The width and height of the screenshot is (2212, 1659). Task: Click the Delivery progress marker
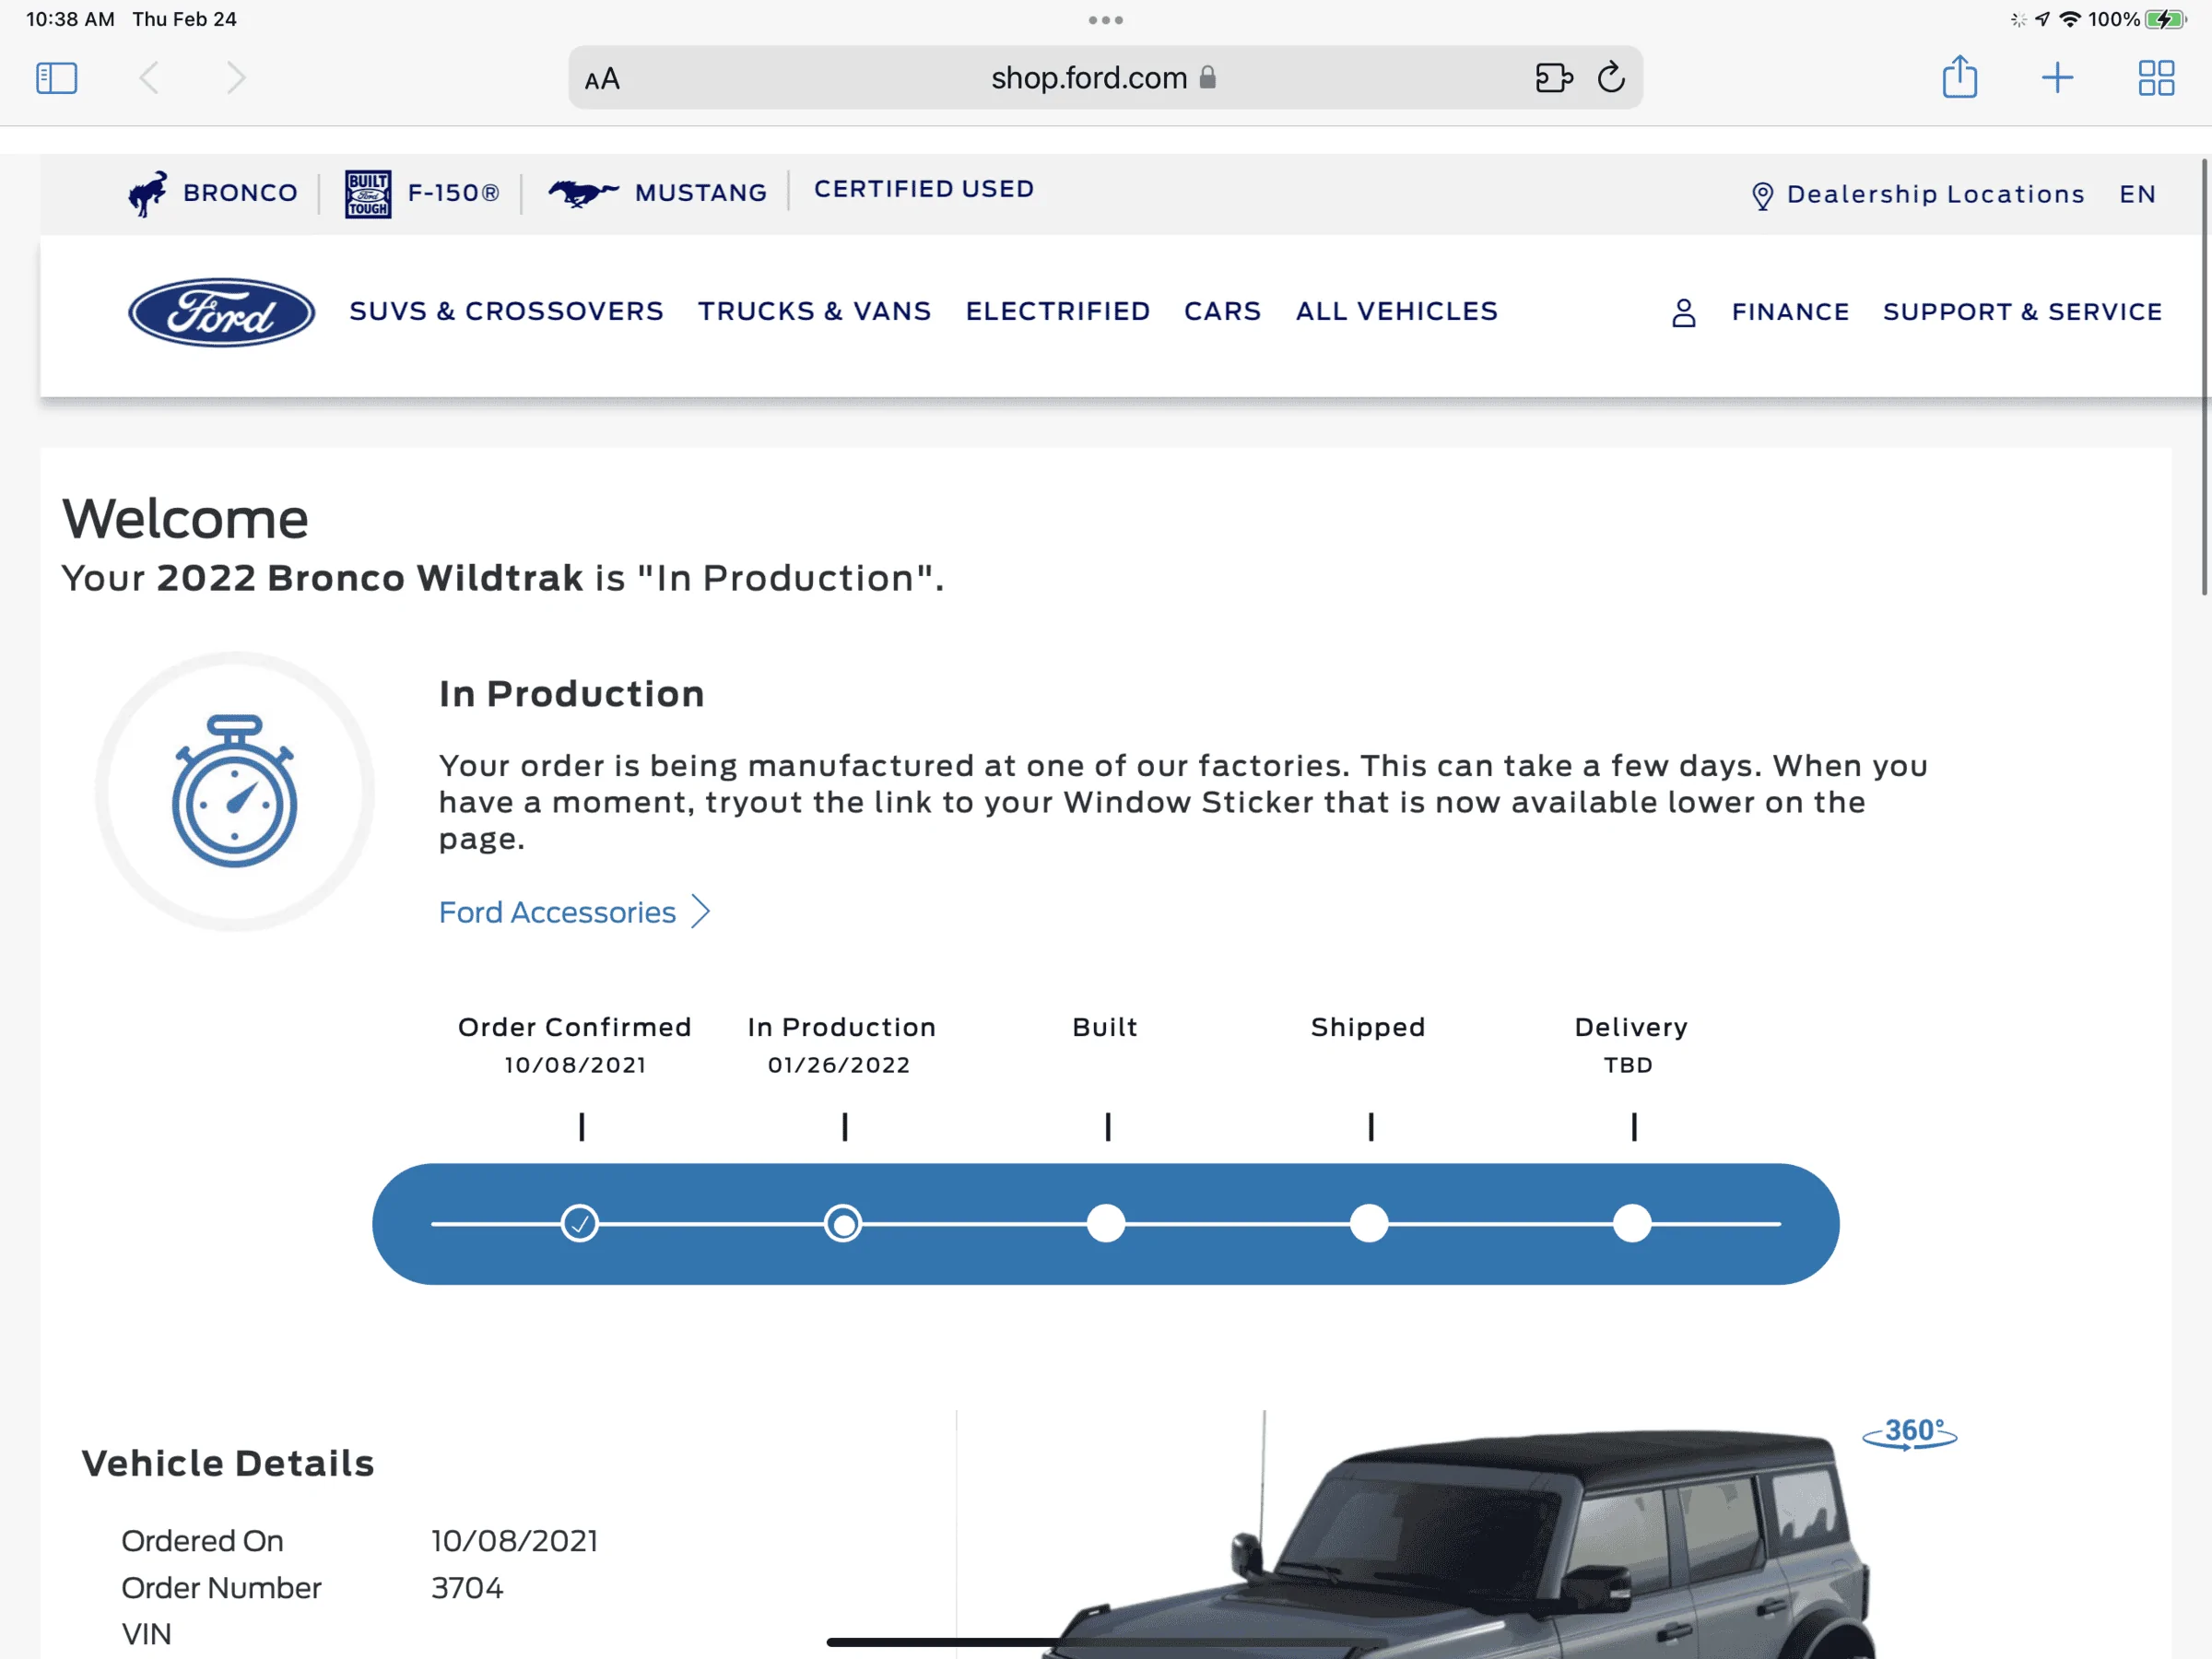(x=1632, y=1223)
